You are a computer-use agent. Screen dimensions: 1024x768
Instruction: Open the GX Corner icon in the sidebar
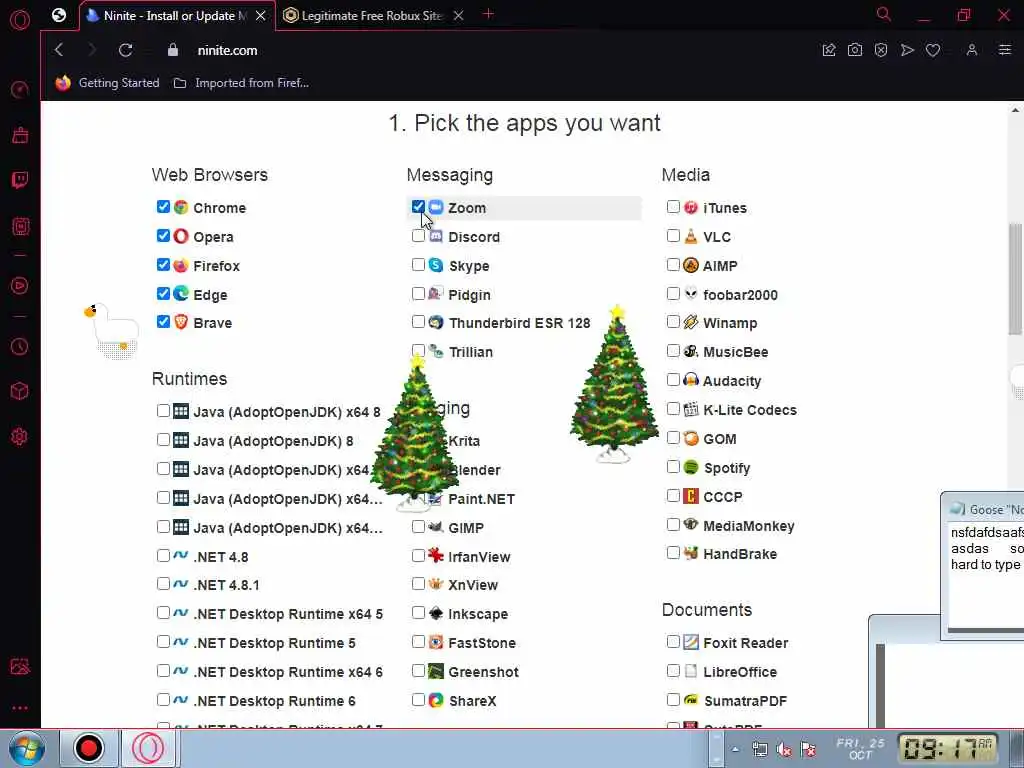click(x=20, y=90)
